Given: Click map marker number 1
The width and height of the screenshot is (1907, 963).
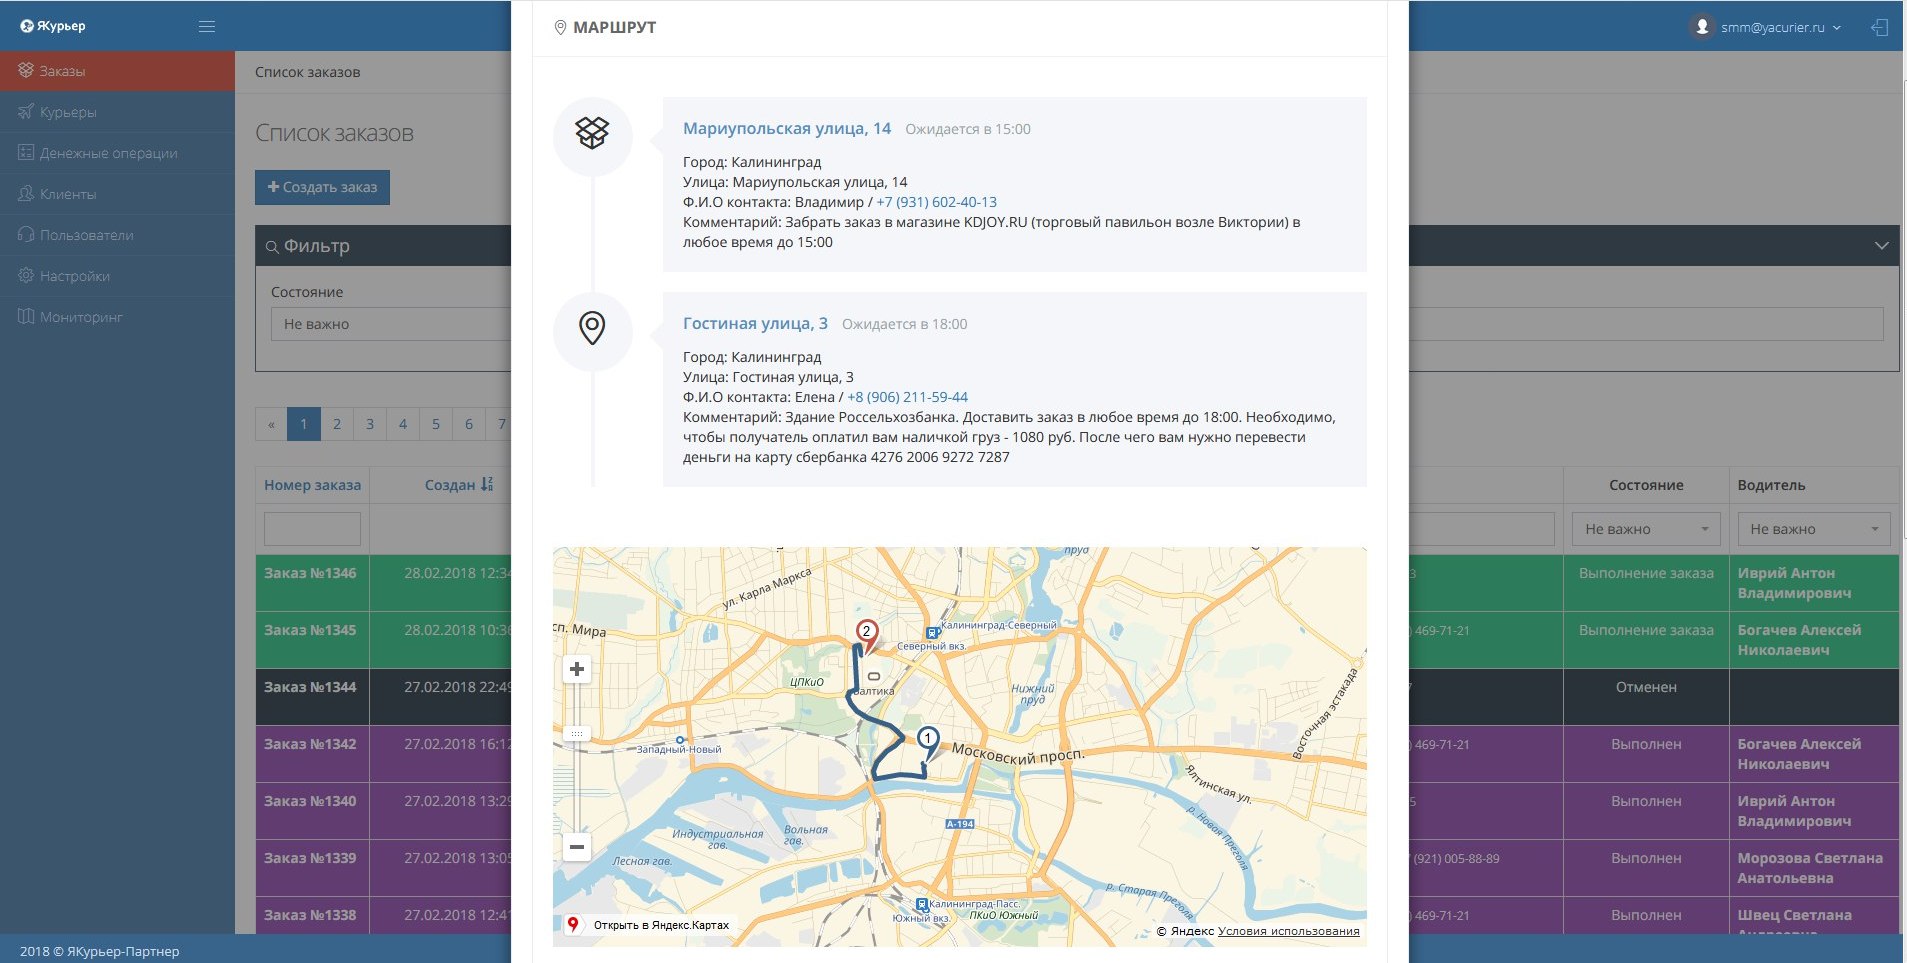Looking at the screenshot, I should [928, 740].
